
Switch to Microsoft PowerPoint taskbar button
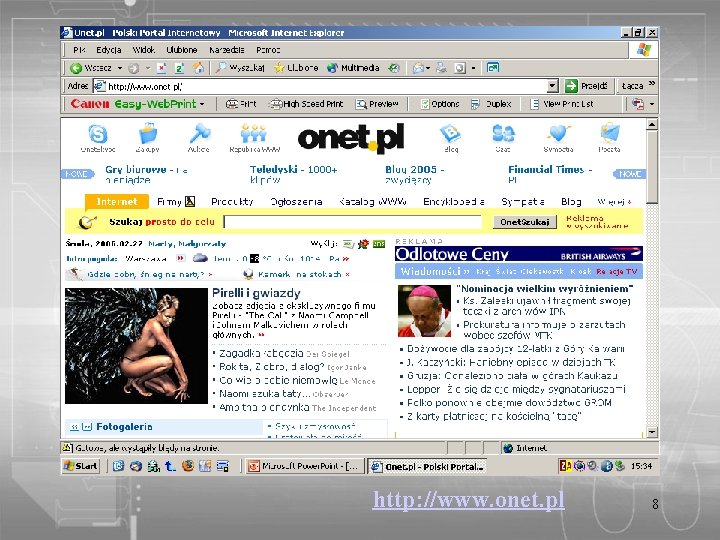305,467
